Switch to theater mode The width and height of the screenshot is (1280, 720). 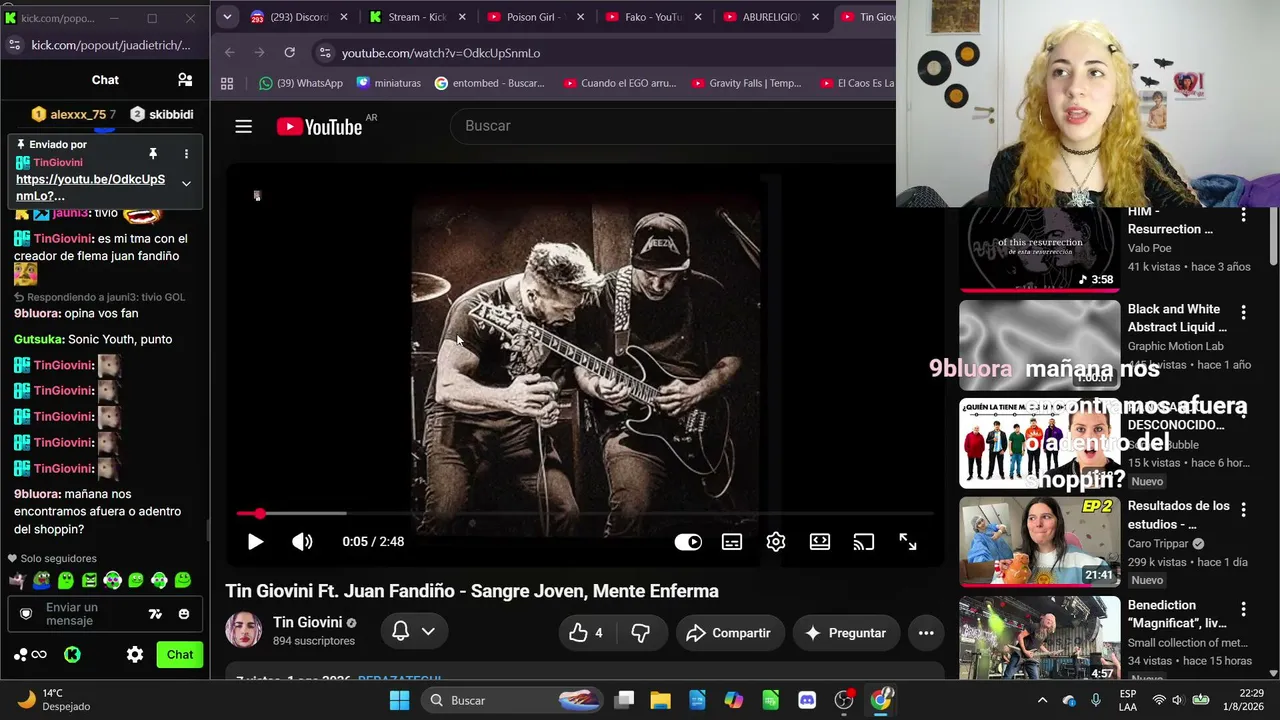pos(820,542)
